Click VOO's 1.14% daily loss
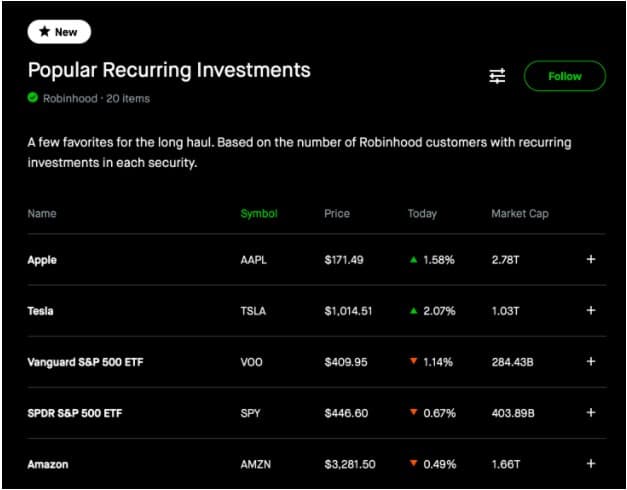Viewport: 627px width, 490px height. [x=431, y=362]
